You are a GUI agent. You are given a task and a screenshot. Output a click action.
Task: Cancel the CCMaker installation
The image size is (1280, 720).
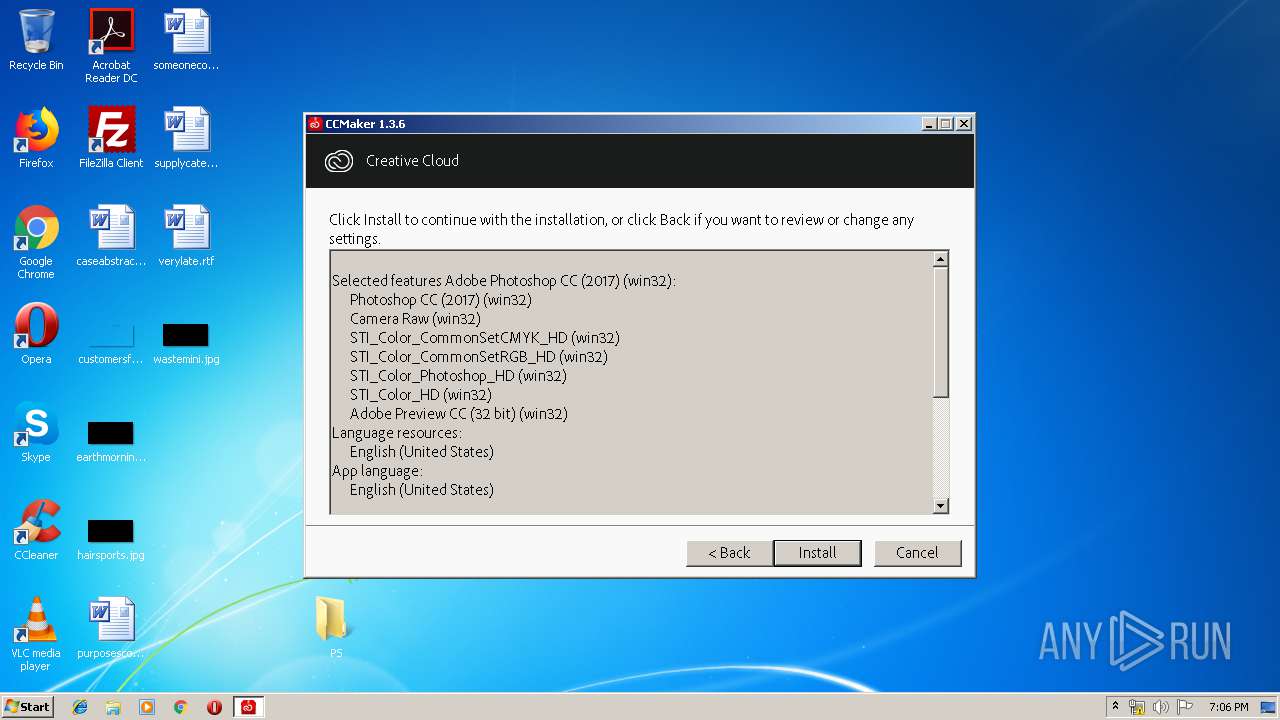click(917, 553)
